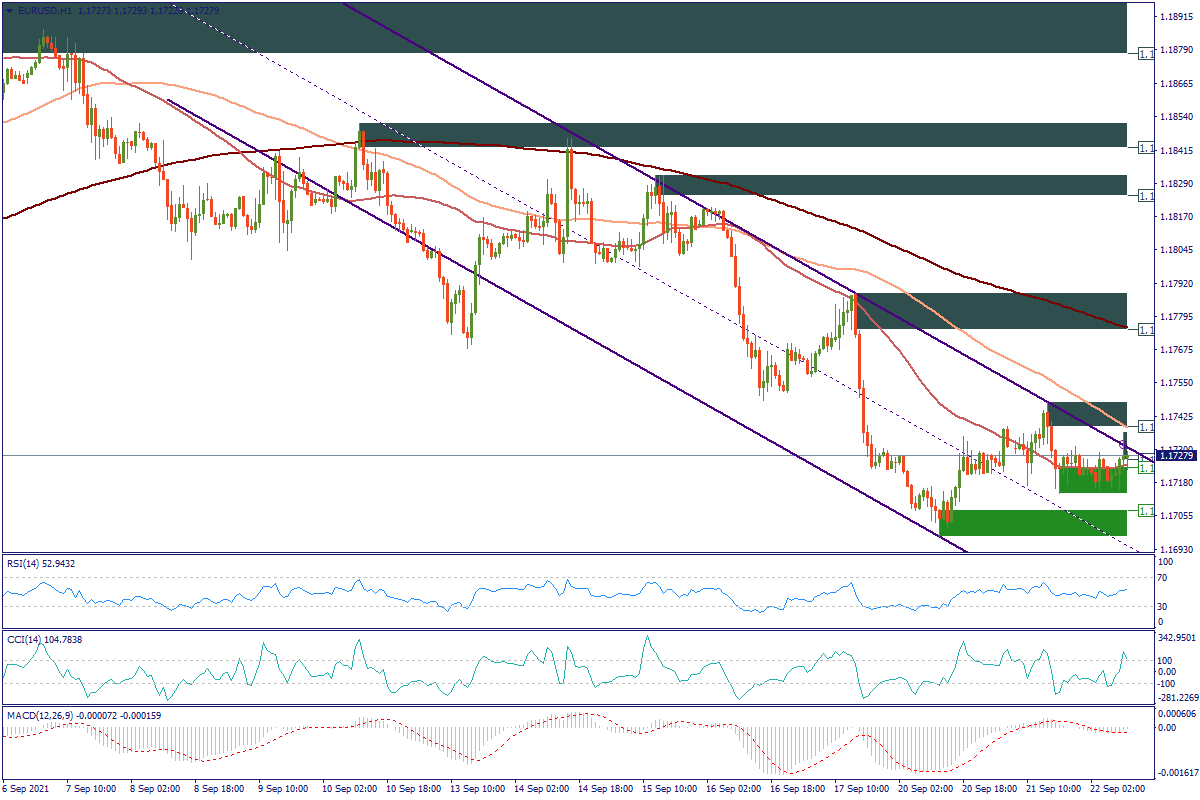Click the green price tag beside lowest support zone
This screenshot has height=800, width=1200.
click(1146, 509)
